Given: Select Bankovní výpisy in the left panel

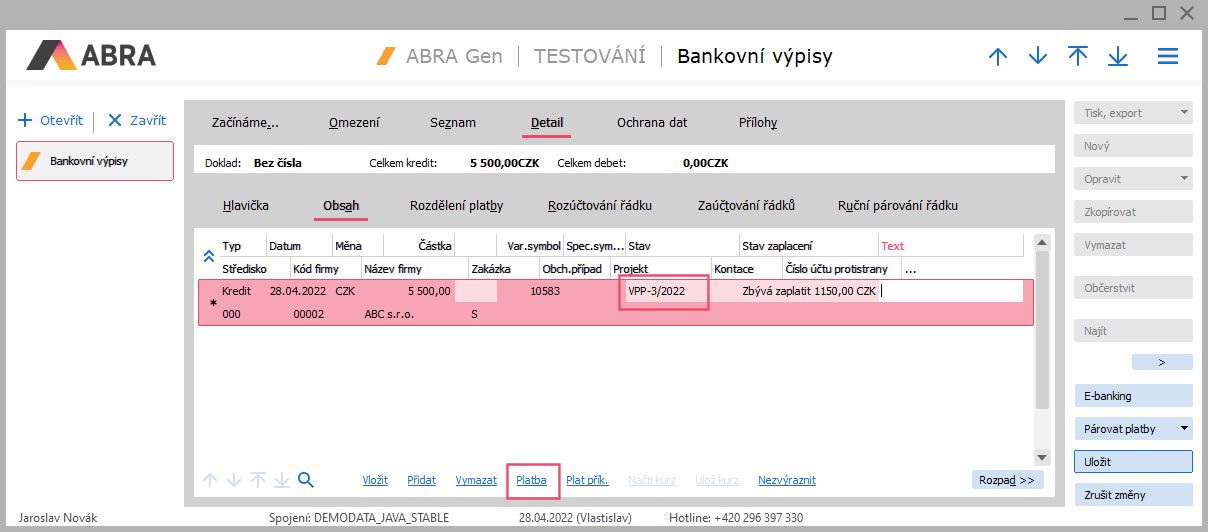Looking at the screenshot, I should 95,161.
